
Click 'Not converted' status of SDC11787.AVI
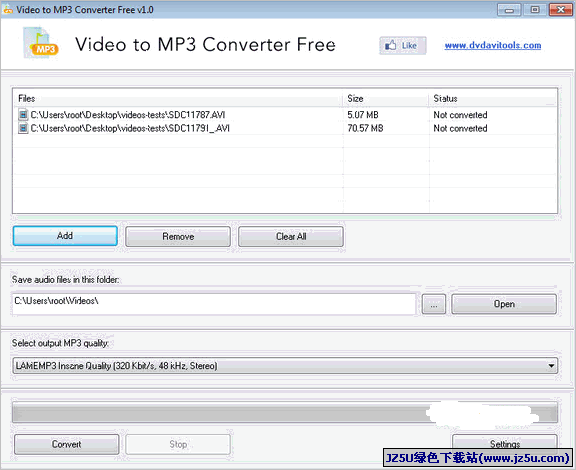pyautogui.click(x=460, y=115)
